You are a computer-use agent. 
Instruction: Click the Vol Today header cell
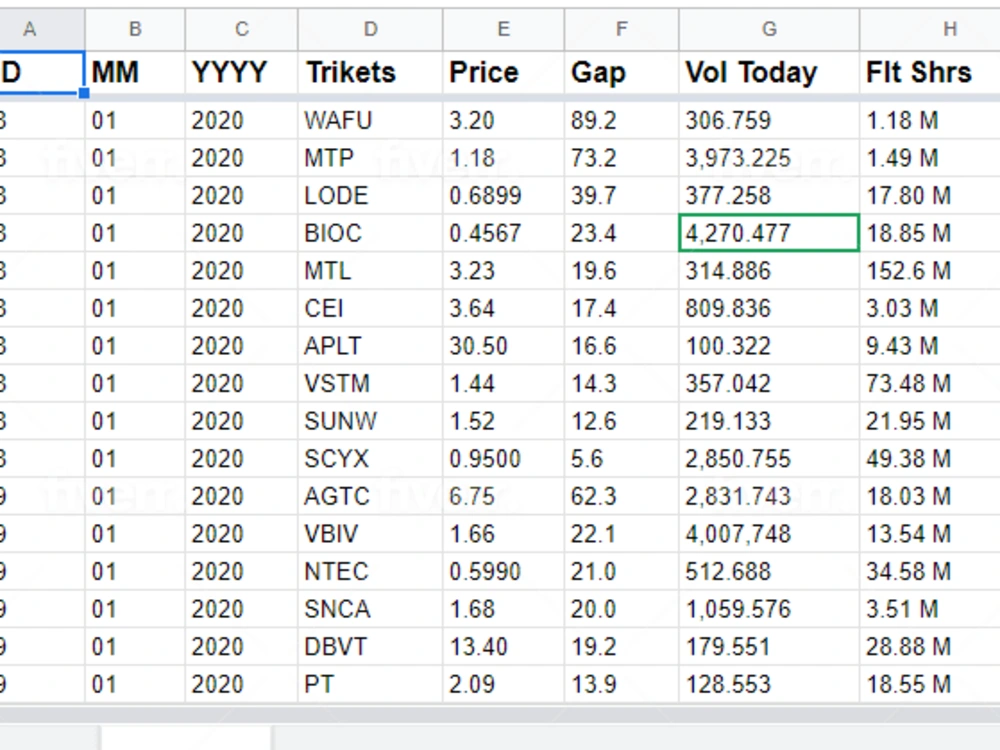tap(769, 73)
